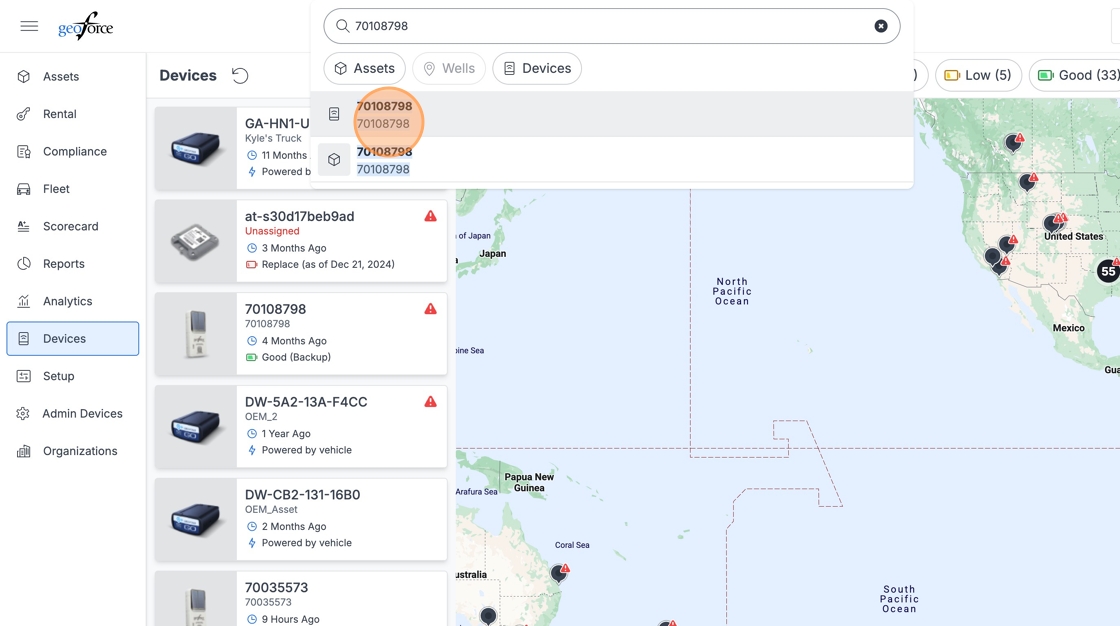The width and height of the screenshot is (1120, 626).
Task: Open Scorecard from the sidebar
Action: coord(70,226)
